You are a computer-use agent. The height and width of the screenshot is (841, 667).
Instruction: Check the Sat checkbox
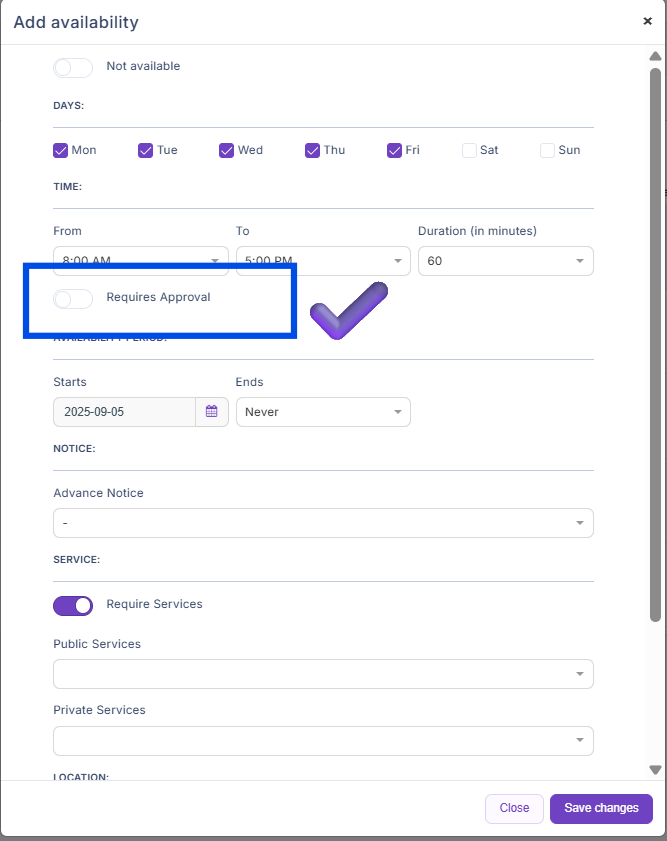pyautogui.click(x=469, y=150)
